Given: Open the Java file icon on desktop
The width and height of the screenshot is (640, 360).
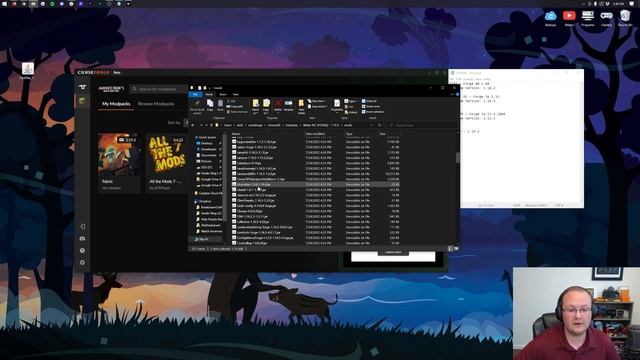Looking at the screenshot, I should (x=27, y=71).
